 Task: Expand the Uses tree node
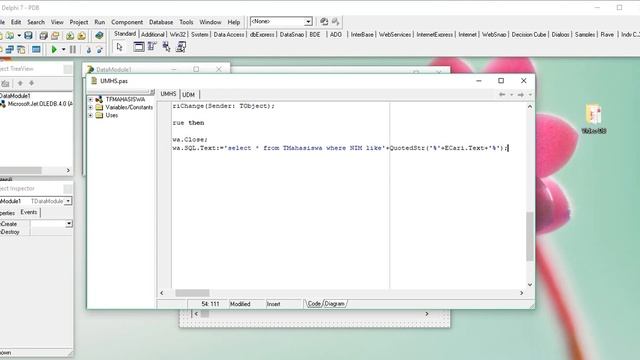90,116
